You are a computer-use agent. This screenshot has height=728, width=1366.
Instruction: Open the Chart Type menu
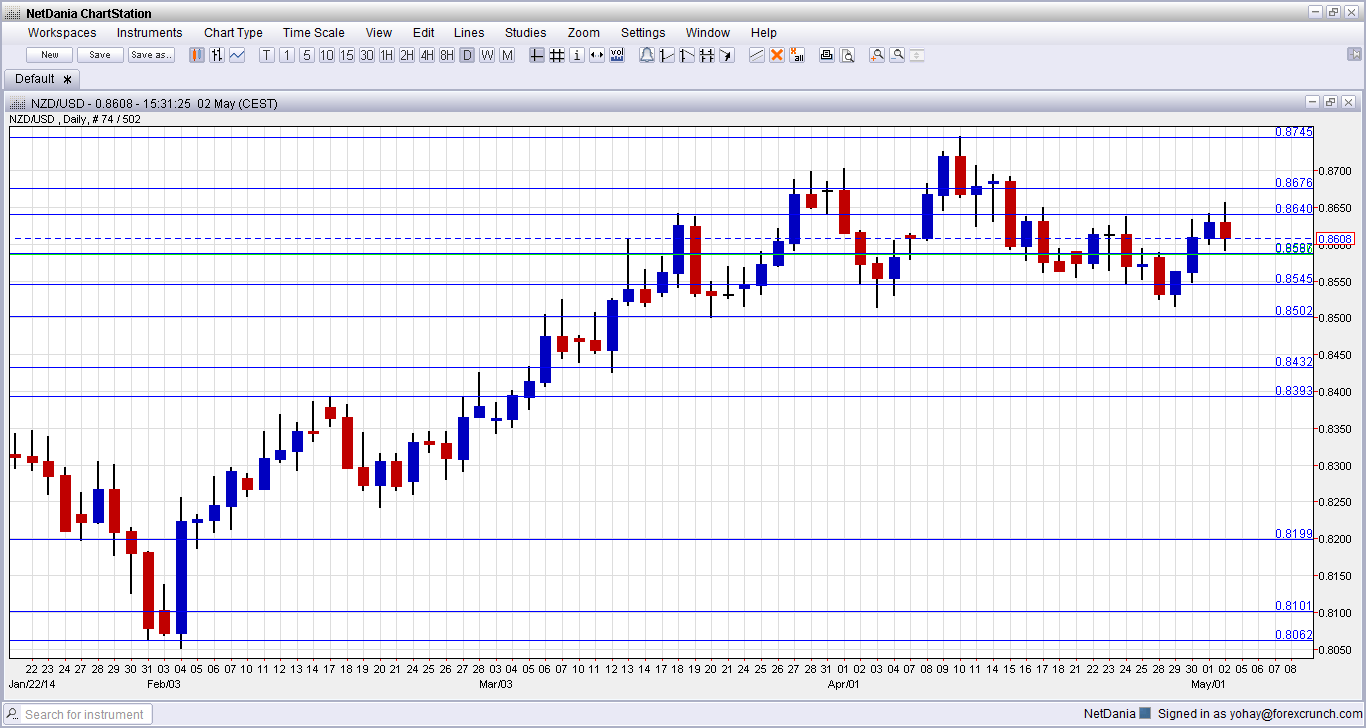(x=233, y=33)
